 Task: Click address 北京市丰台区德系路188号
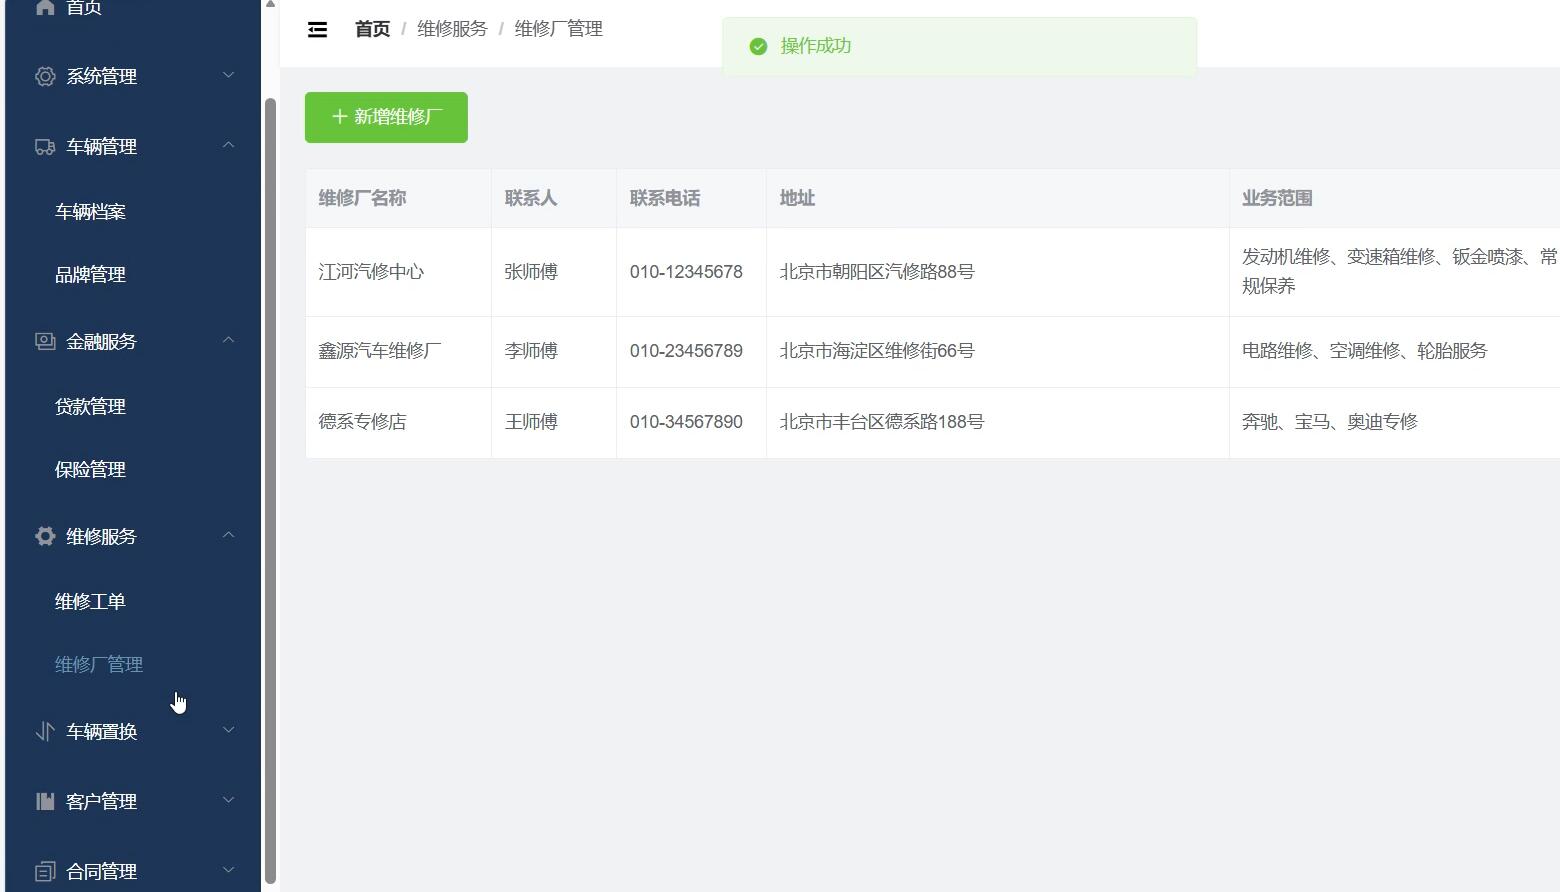click(881, 422)
